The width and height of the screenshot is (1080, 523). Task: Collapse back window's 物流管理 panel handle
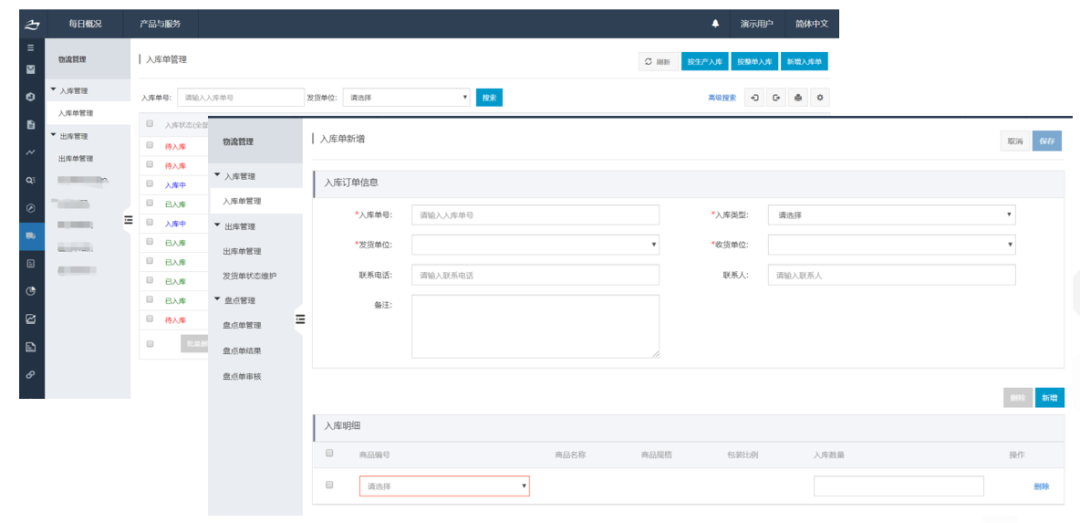pyautogui.click(x=128, y=220)
